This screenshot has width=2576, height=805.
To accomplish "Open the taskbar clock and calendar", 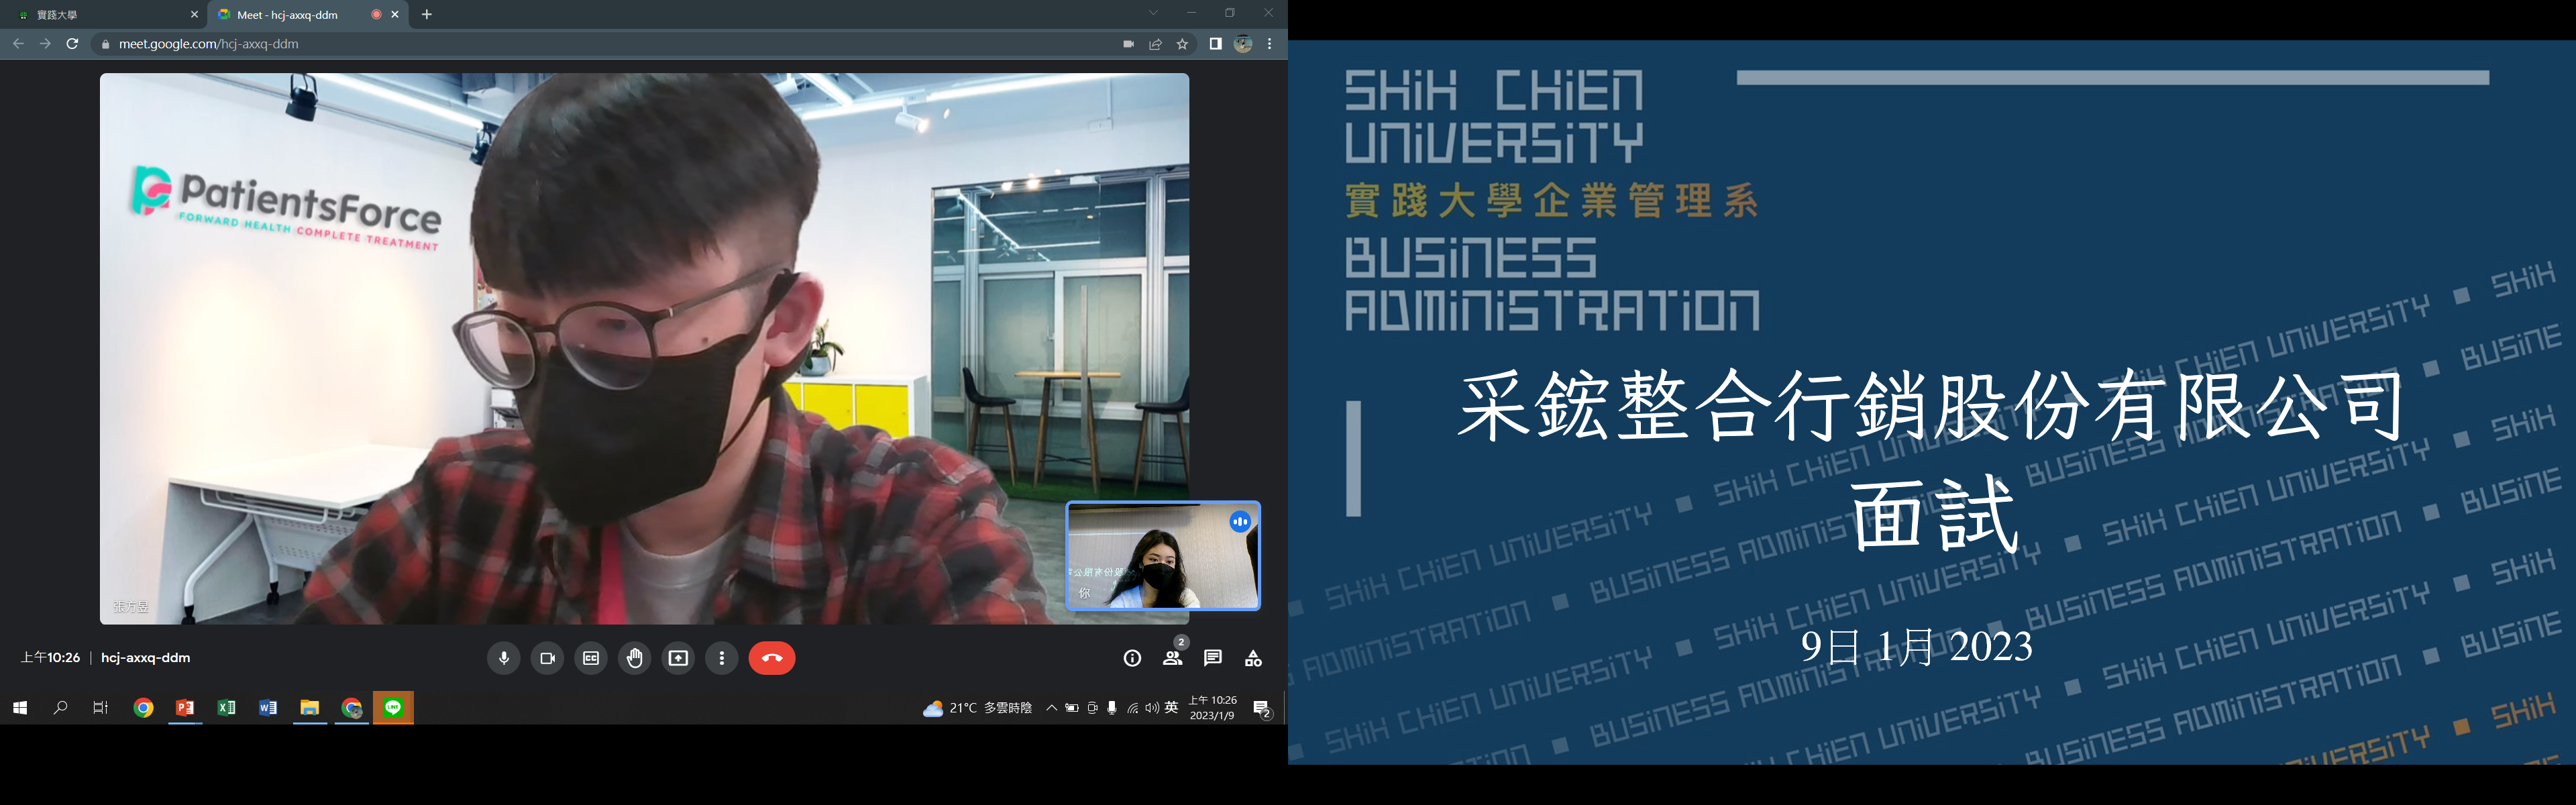I will coord(1212,708).
